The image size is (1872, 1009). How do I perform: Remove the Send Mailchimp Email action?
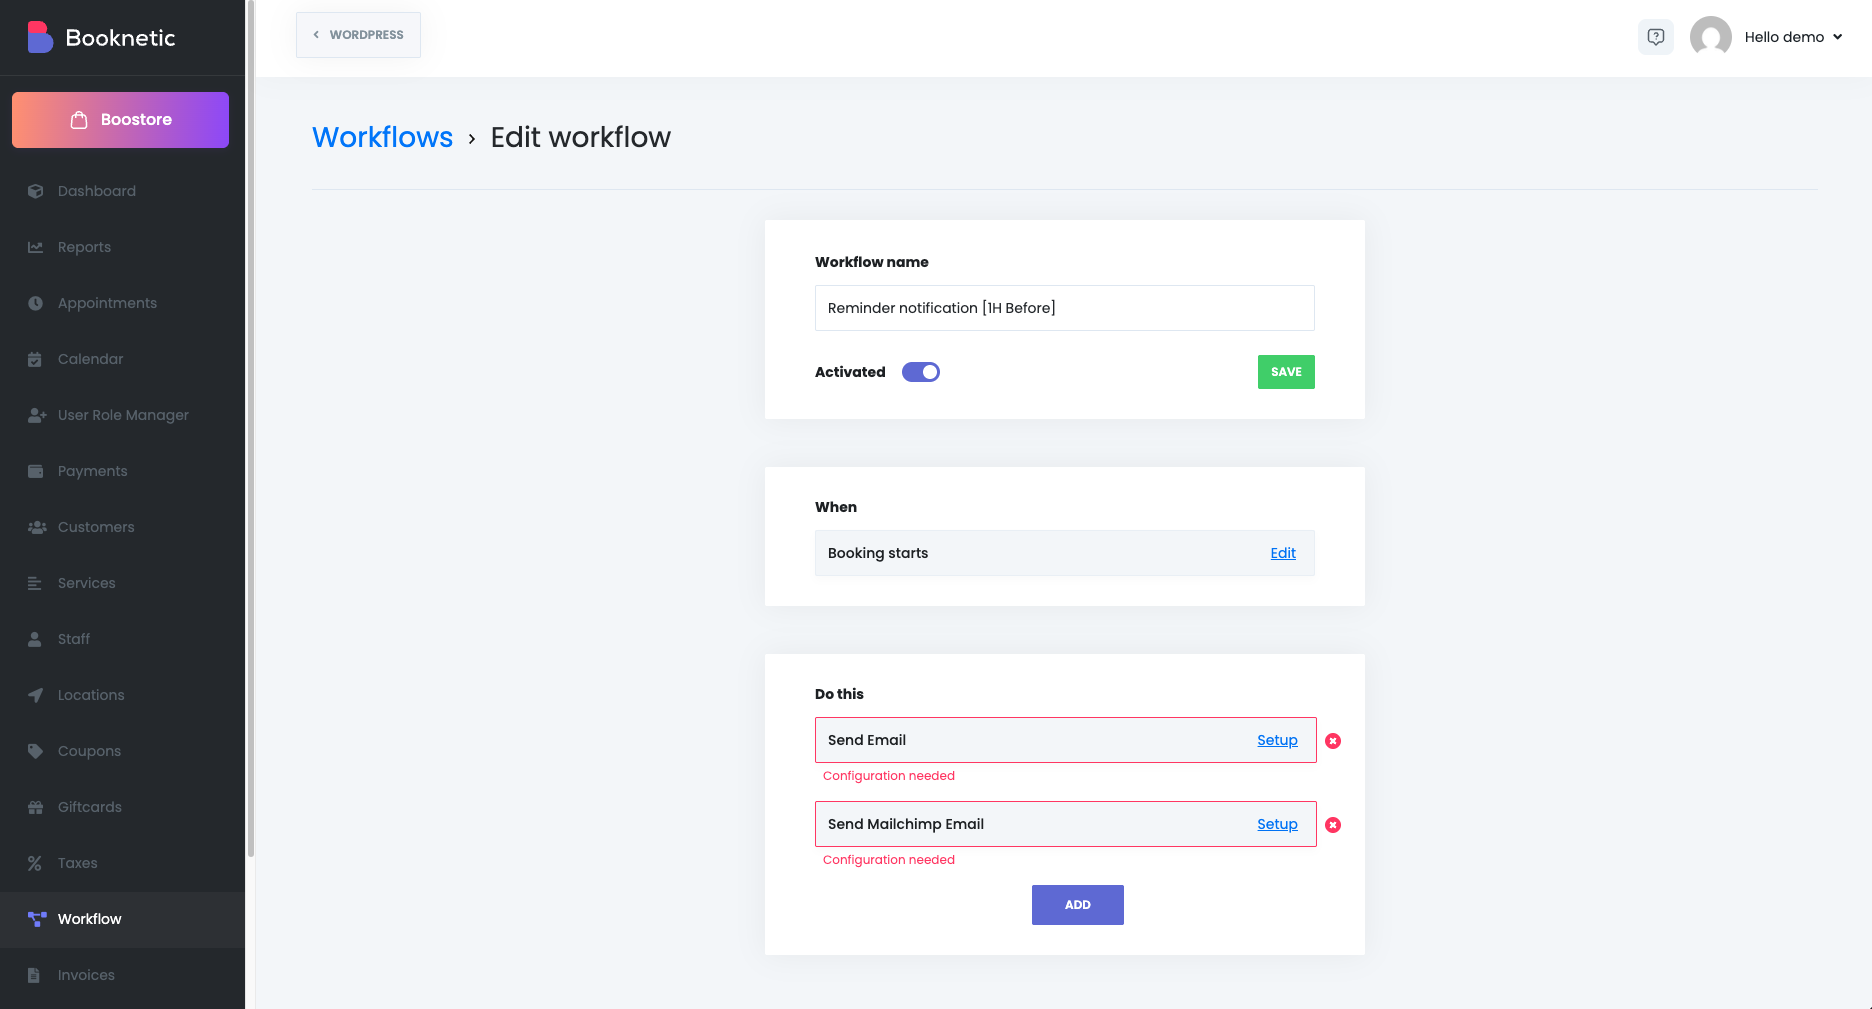[1333, 825]
